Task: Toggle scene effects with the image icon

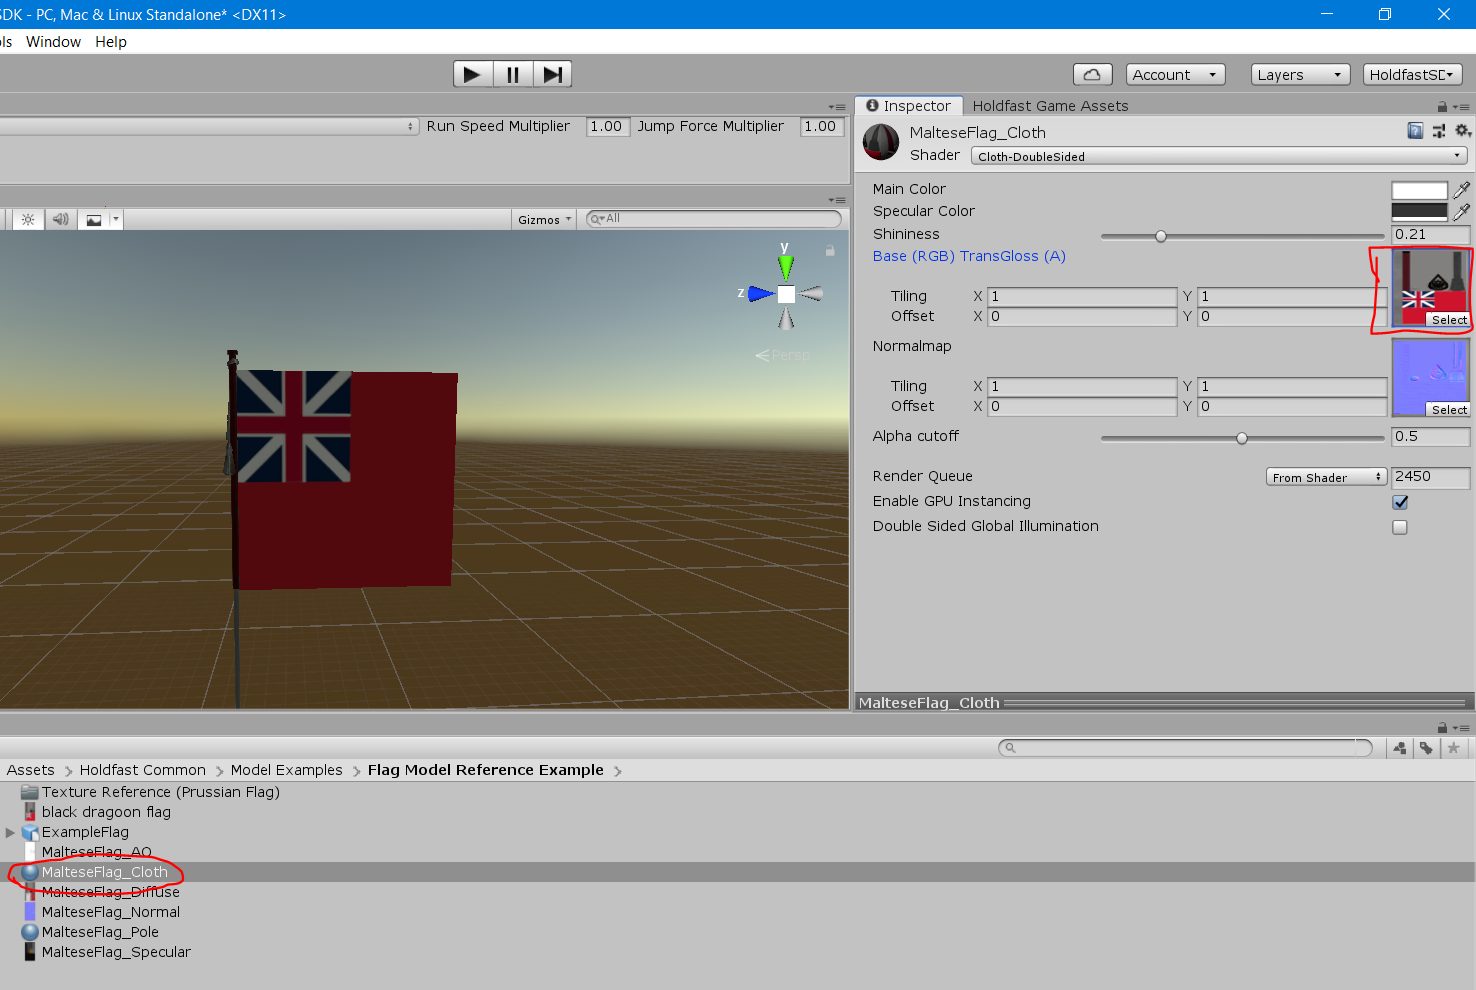Action: [x=94, y=220]
